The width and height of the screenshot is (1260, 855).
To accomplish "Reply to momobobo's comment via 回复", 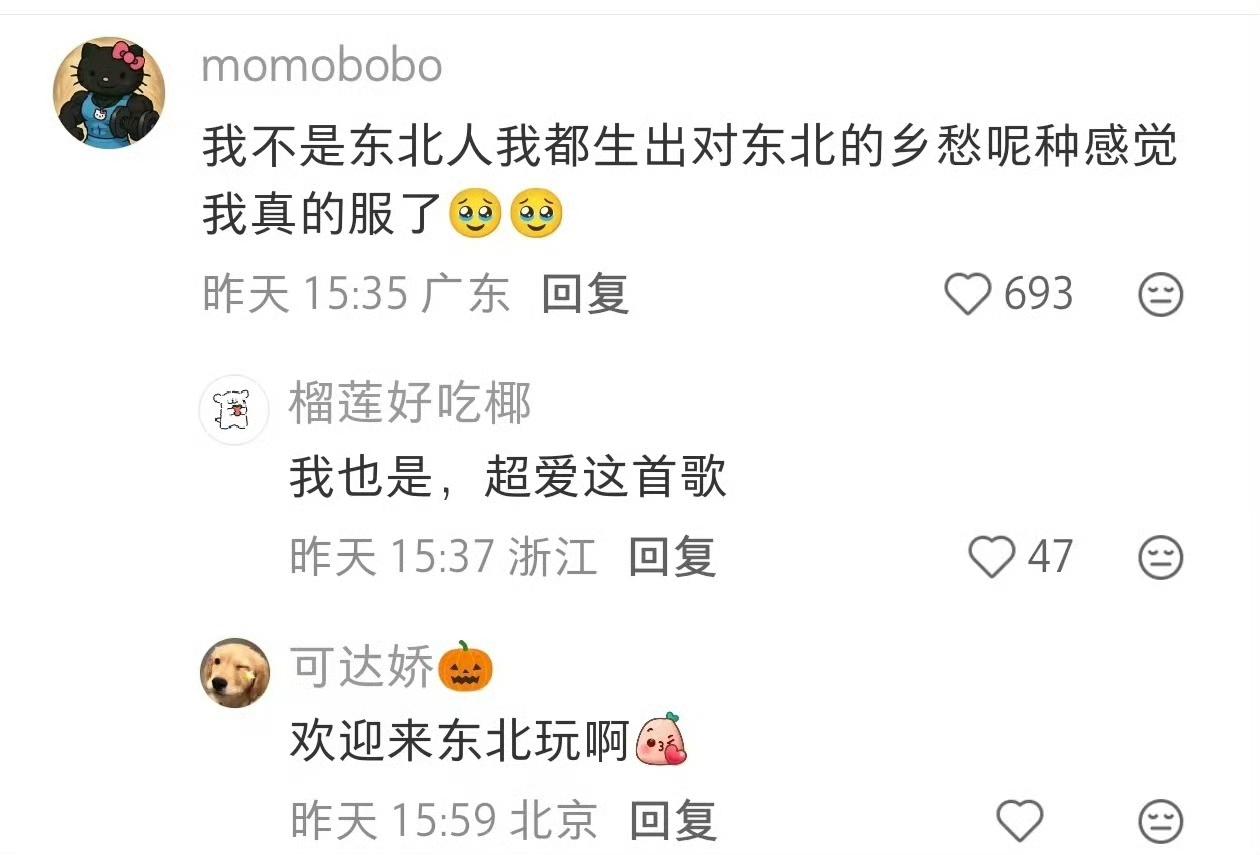I will click(586, 295).
